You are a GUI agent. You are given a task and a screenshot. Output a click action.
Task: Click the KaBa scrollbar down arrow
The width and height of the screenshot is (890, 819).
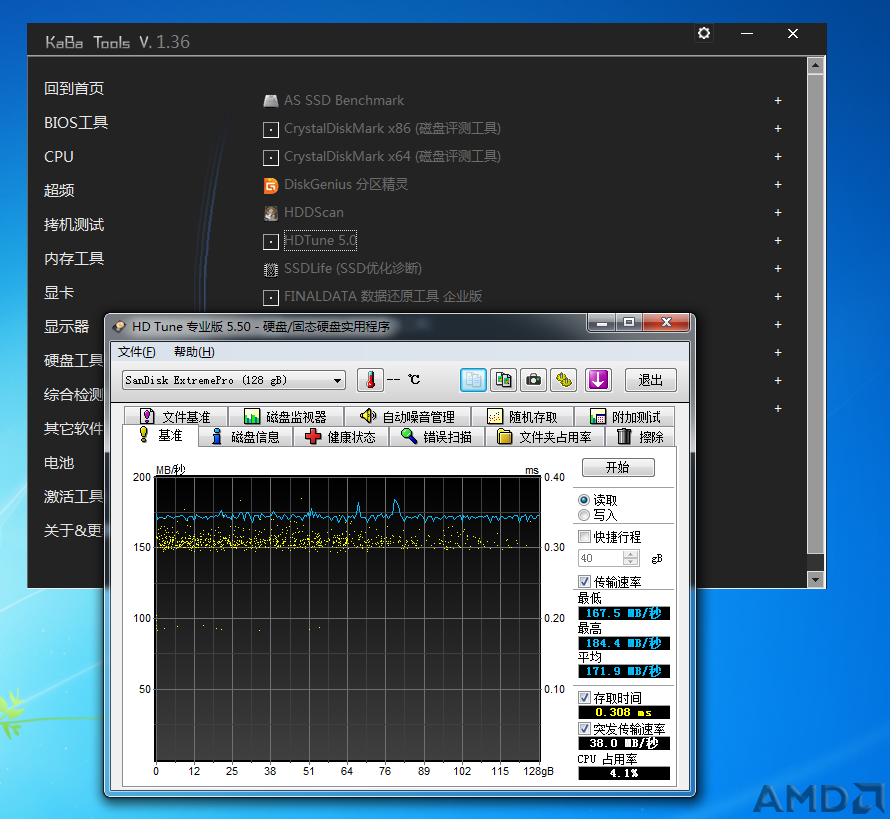(x=816, y=580)
